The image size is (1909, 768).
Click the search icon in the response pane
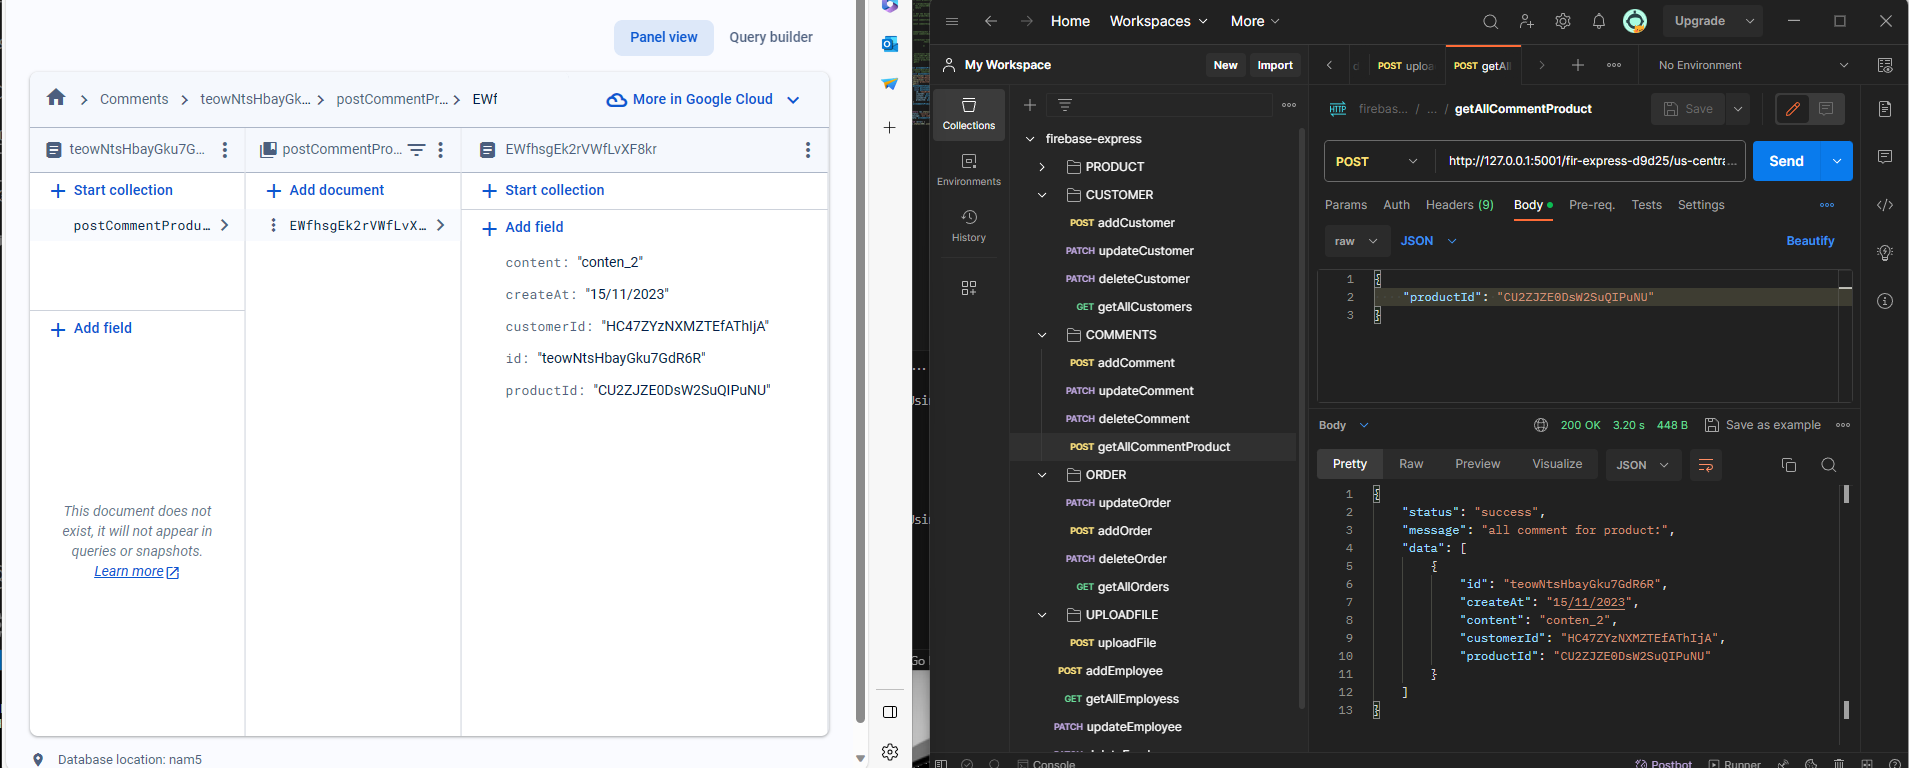pos(1828,465)
